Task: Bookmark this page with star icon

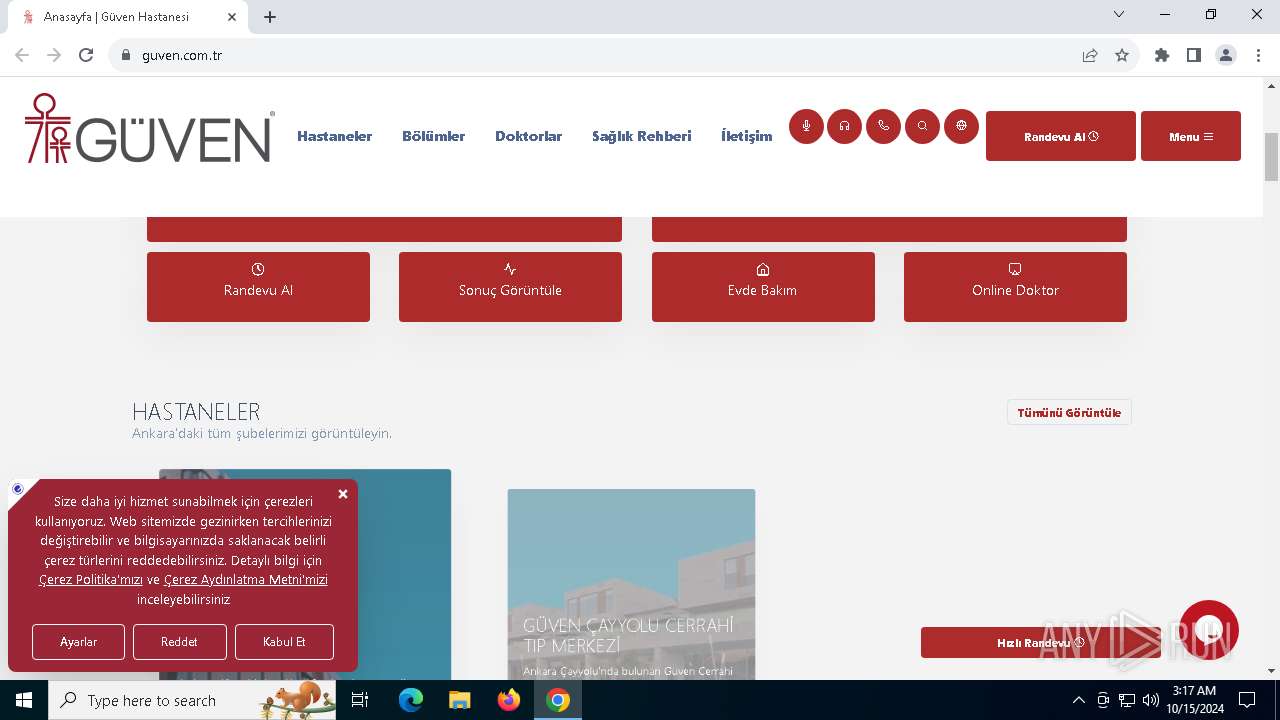Action: coord(1122,55)
